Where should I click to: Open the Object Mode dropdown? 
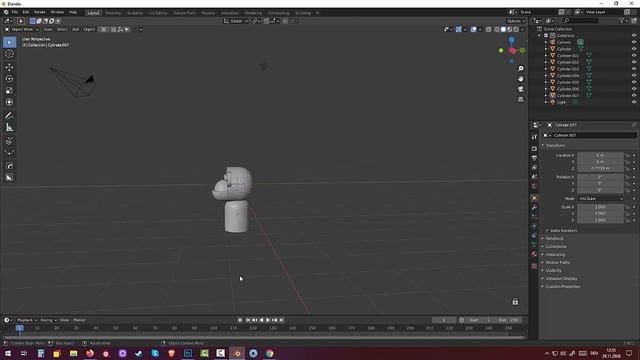click(22, 29)
